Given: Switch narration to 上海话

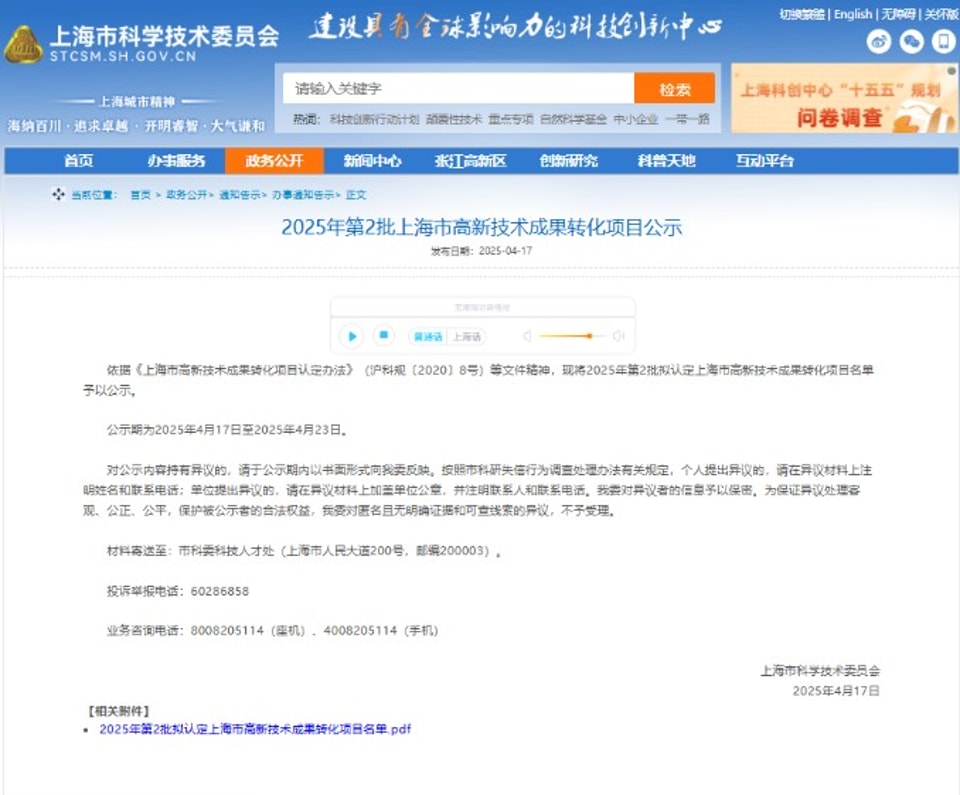Looking at the screenshot, I should (467, 337).
